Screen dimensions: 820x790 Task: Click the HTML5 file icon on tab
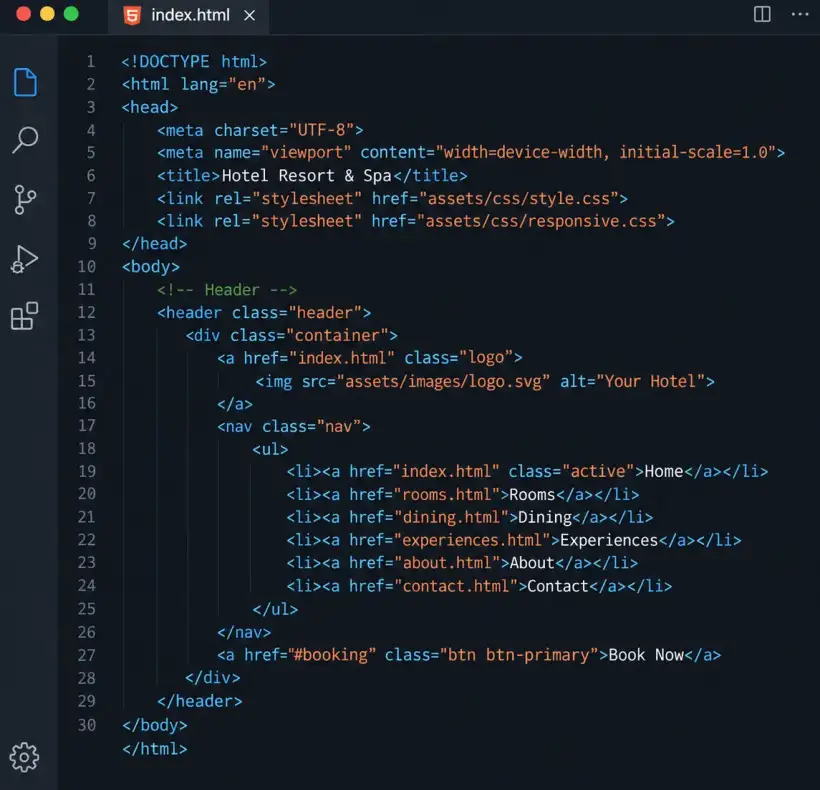pyautogui.click(x=132, y=15)
